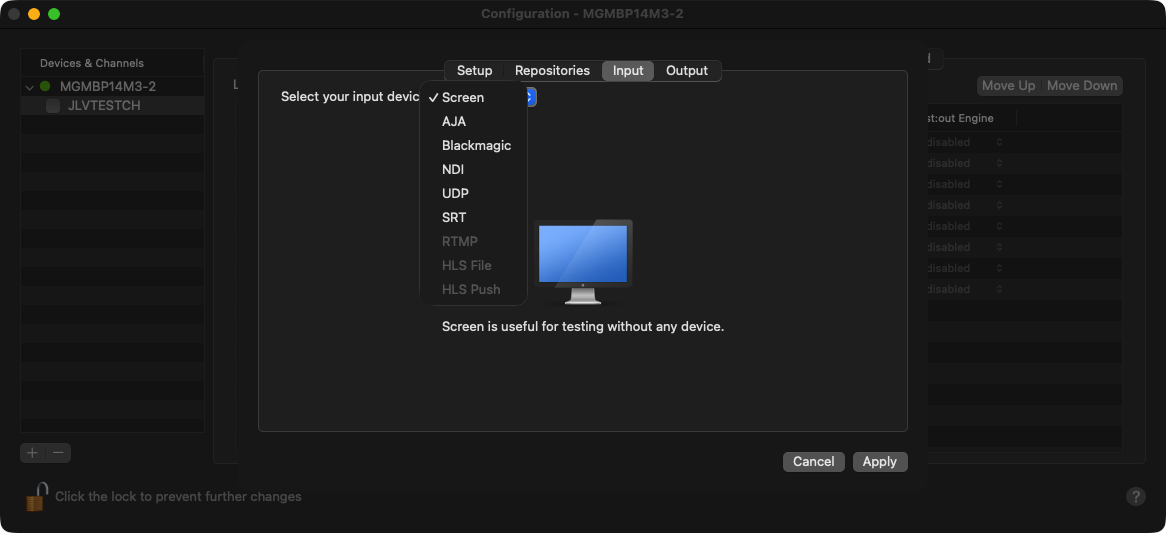1166x533 pixels.
Task: Choose Blackmagic as input device
Action: [476, 145]
